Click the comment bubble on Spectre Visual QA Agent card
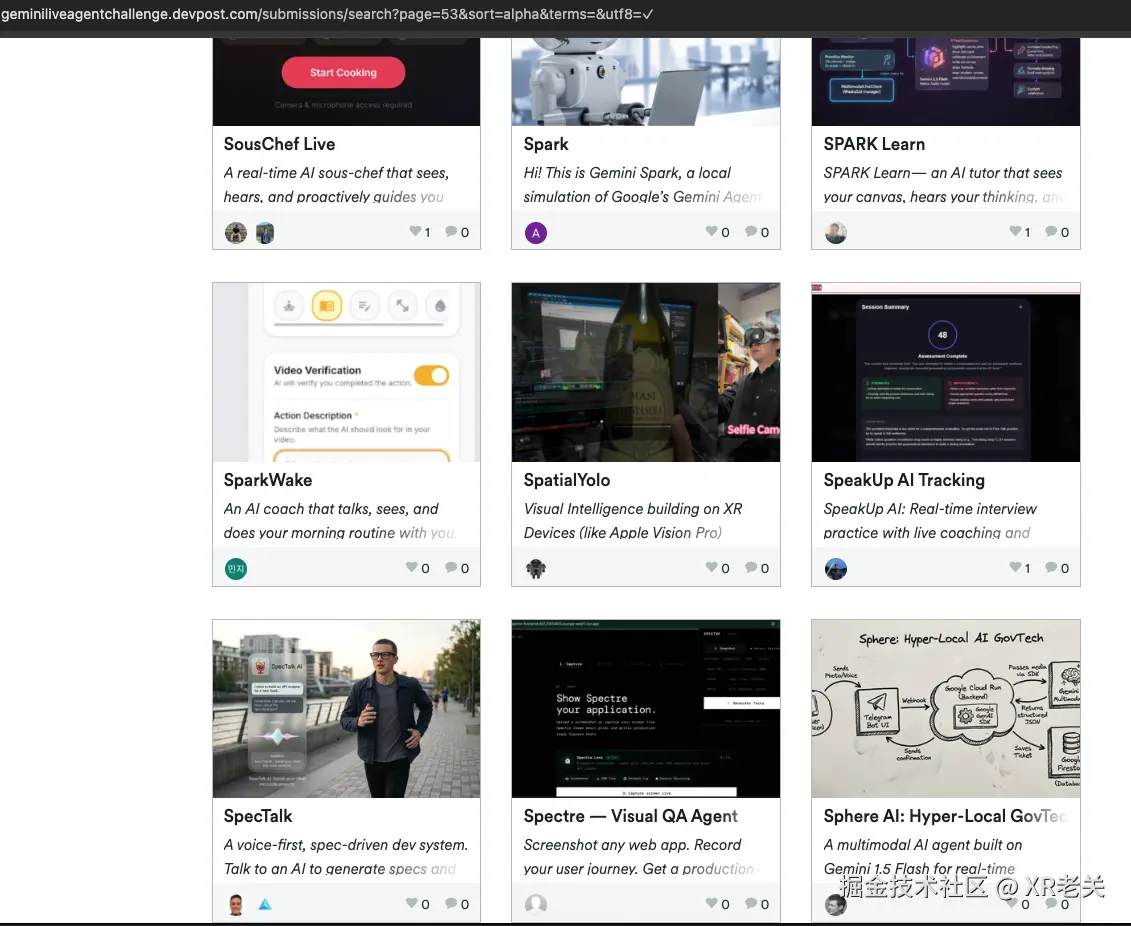Screen dimensions: 1131x926 pyautogui.click(x=752, y=903)
